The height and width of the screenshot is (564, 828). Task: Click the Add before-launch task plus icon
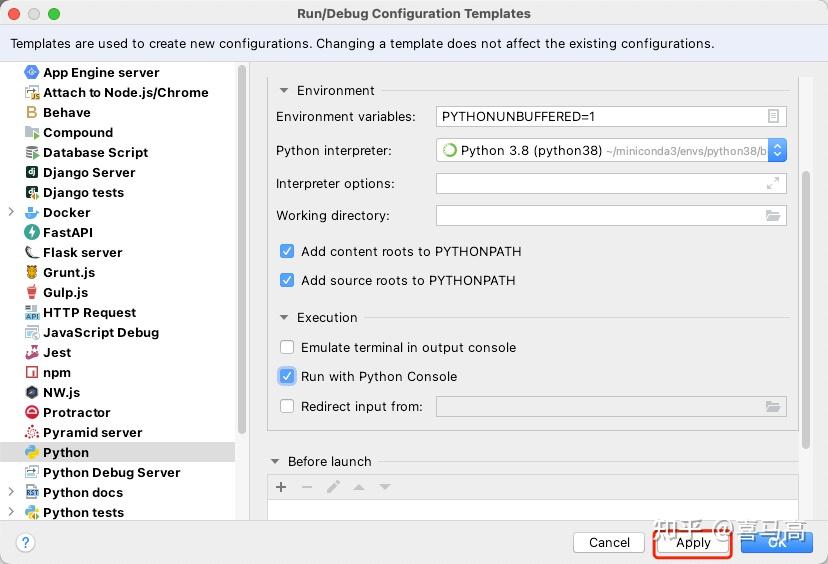281,487
